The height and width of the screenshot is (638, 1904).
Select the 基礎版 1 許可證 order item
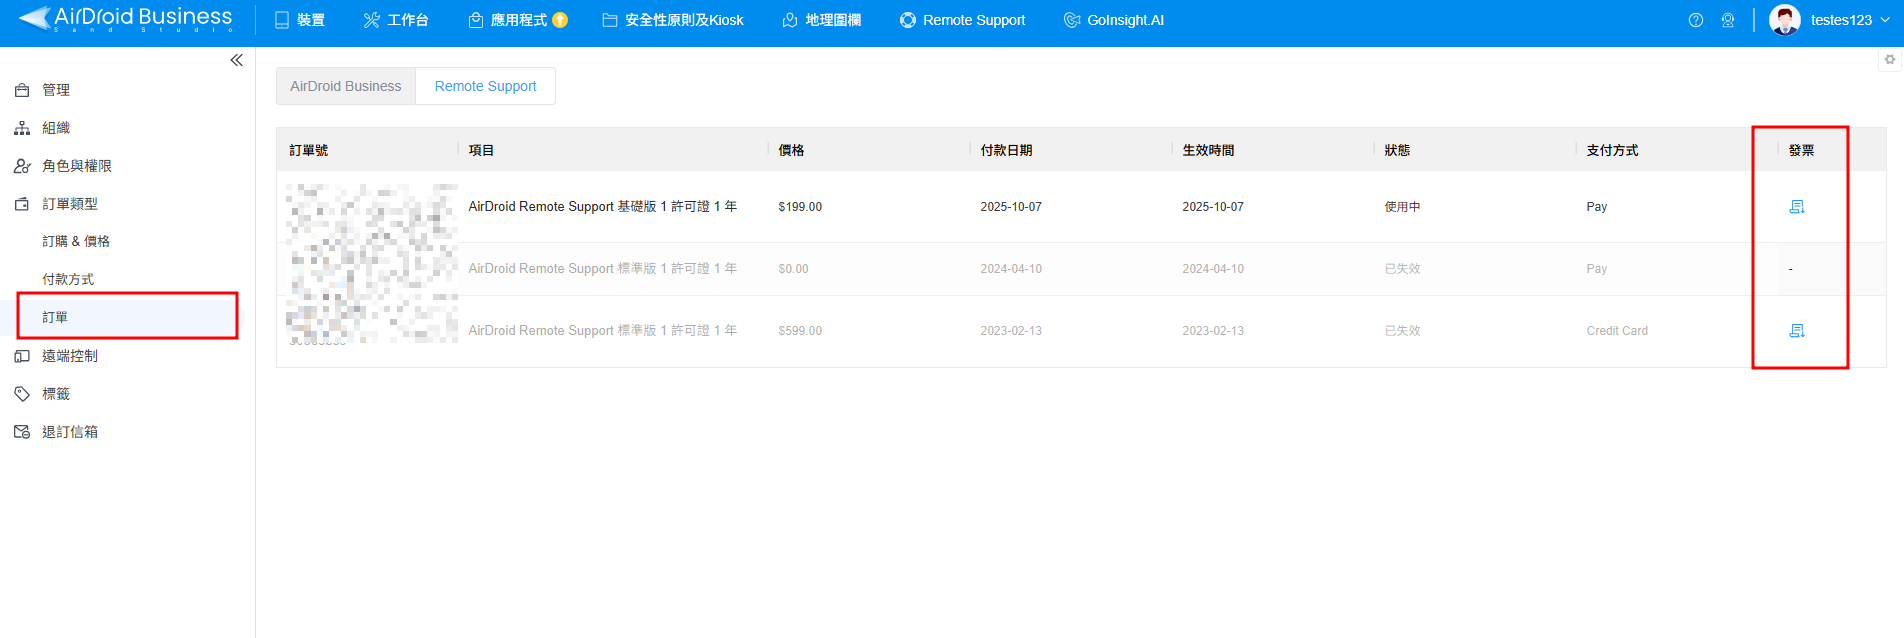pos(603,207)
